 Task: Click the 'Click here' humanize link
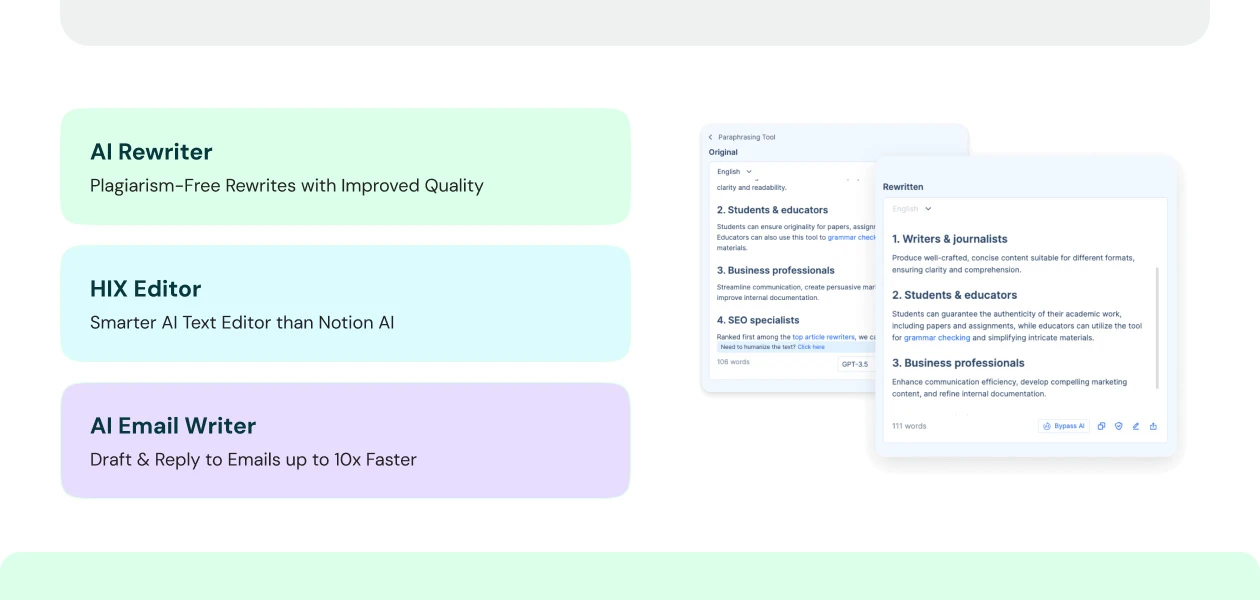(x=811, y=347)
